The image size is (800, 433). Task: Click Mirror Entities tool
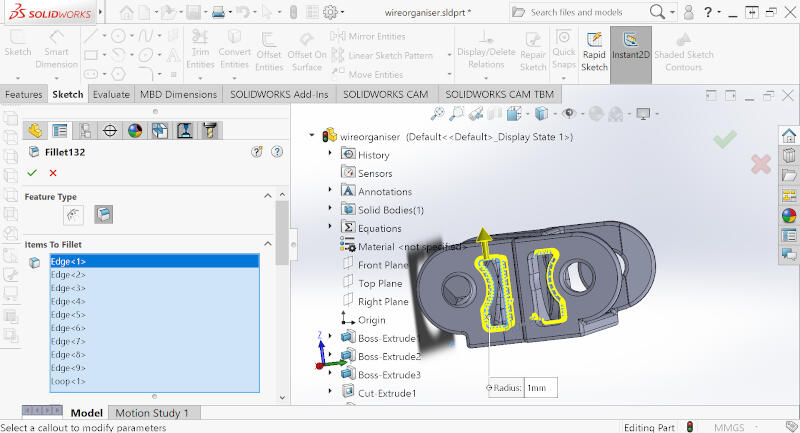tap(368, 36)
